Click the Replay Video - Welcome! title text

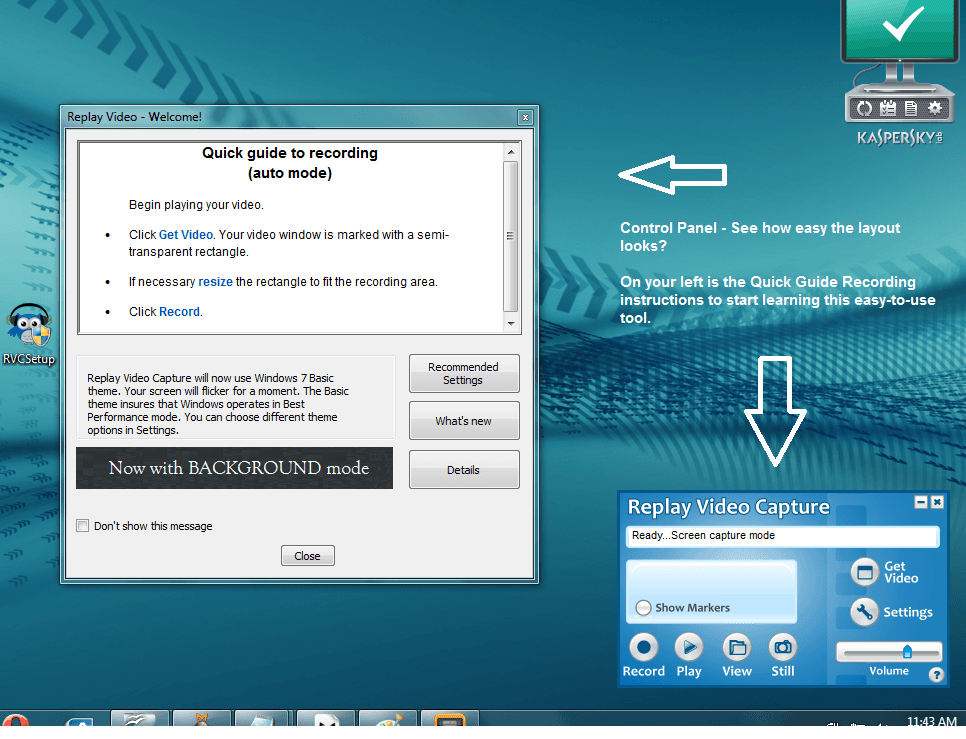coord(134,117)
